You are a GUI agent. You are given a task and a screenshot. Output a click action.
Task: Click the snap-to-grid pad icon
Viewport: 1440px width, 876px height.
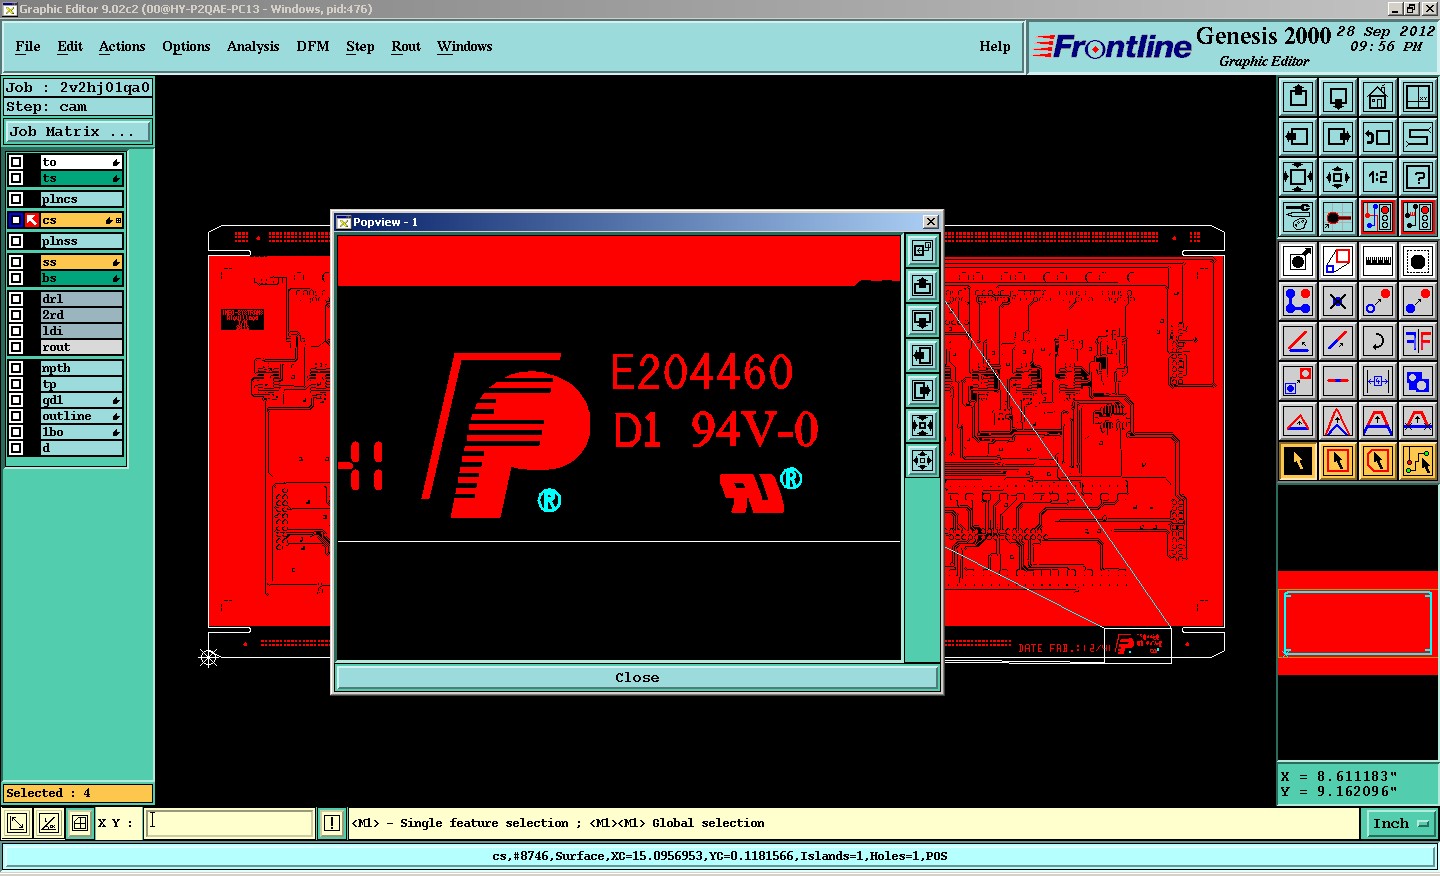pyautogui.click(x=1338, y=217)
